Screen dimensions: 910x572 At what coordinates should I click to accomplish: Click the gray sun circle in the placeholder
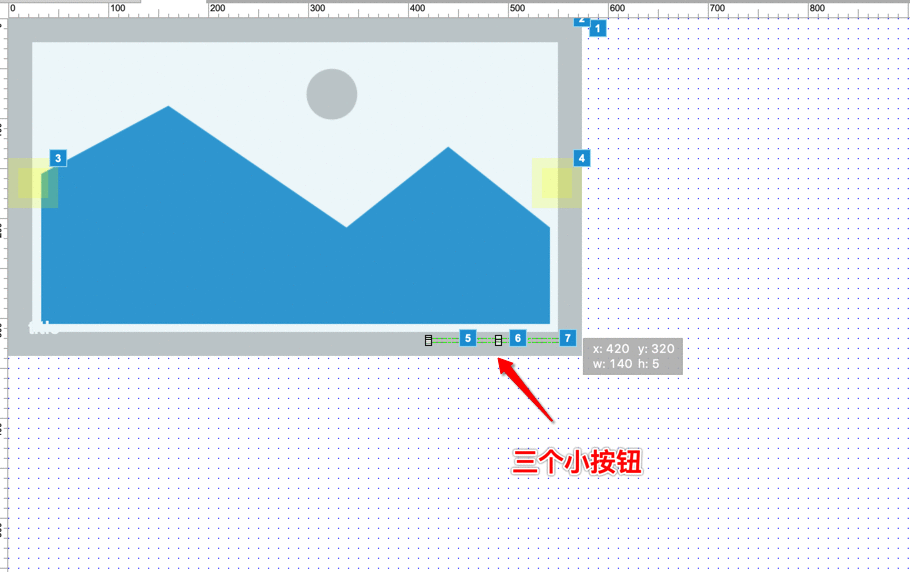click(x=332, y=94)
